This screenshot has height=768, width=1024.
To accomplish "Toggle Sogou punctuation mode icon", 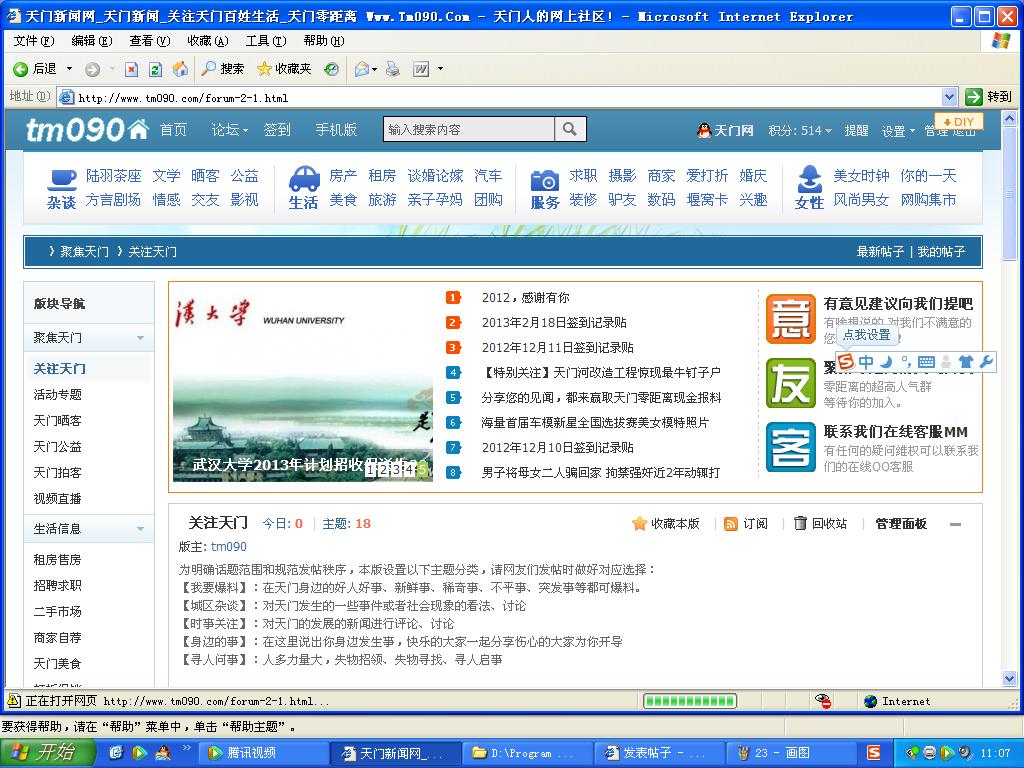I will [x=906, y=361].
